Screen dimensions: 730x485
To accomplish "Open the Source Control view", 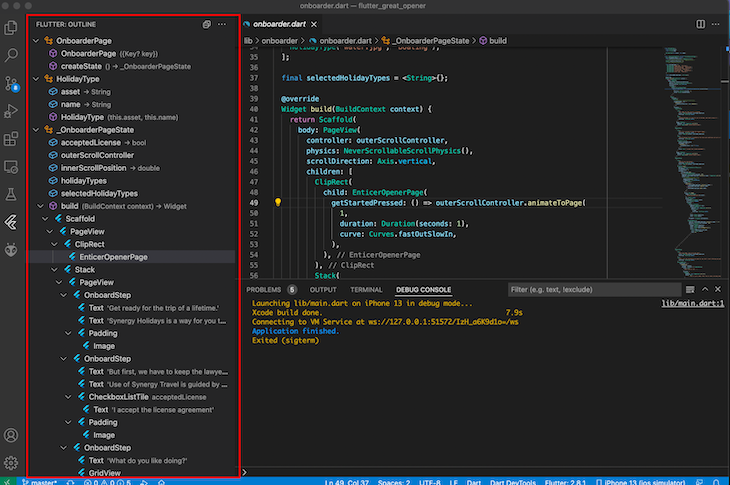I will click(12, 83).
